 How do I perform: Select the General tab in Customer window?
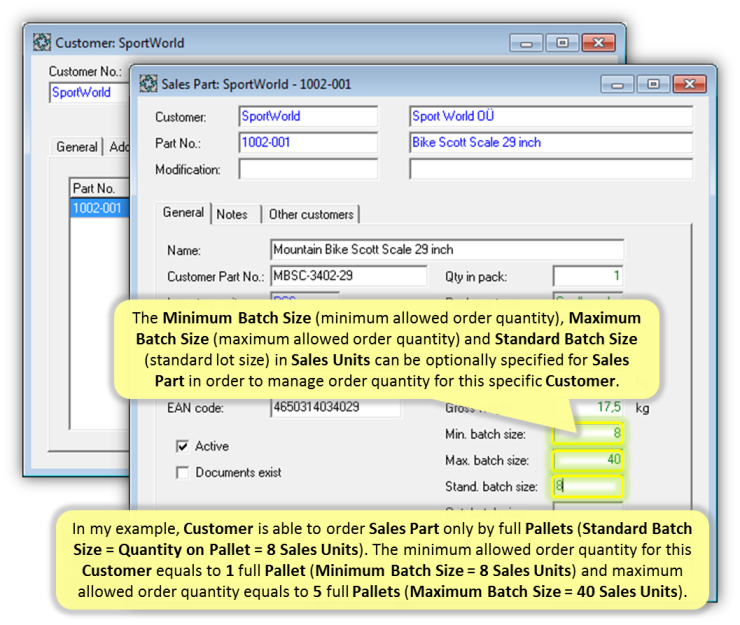pos(76,147)
